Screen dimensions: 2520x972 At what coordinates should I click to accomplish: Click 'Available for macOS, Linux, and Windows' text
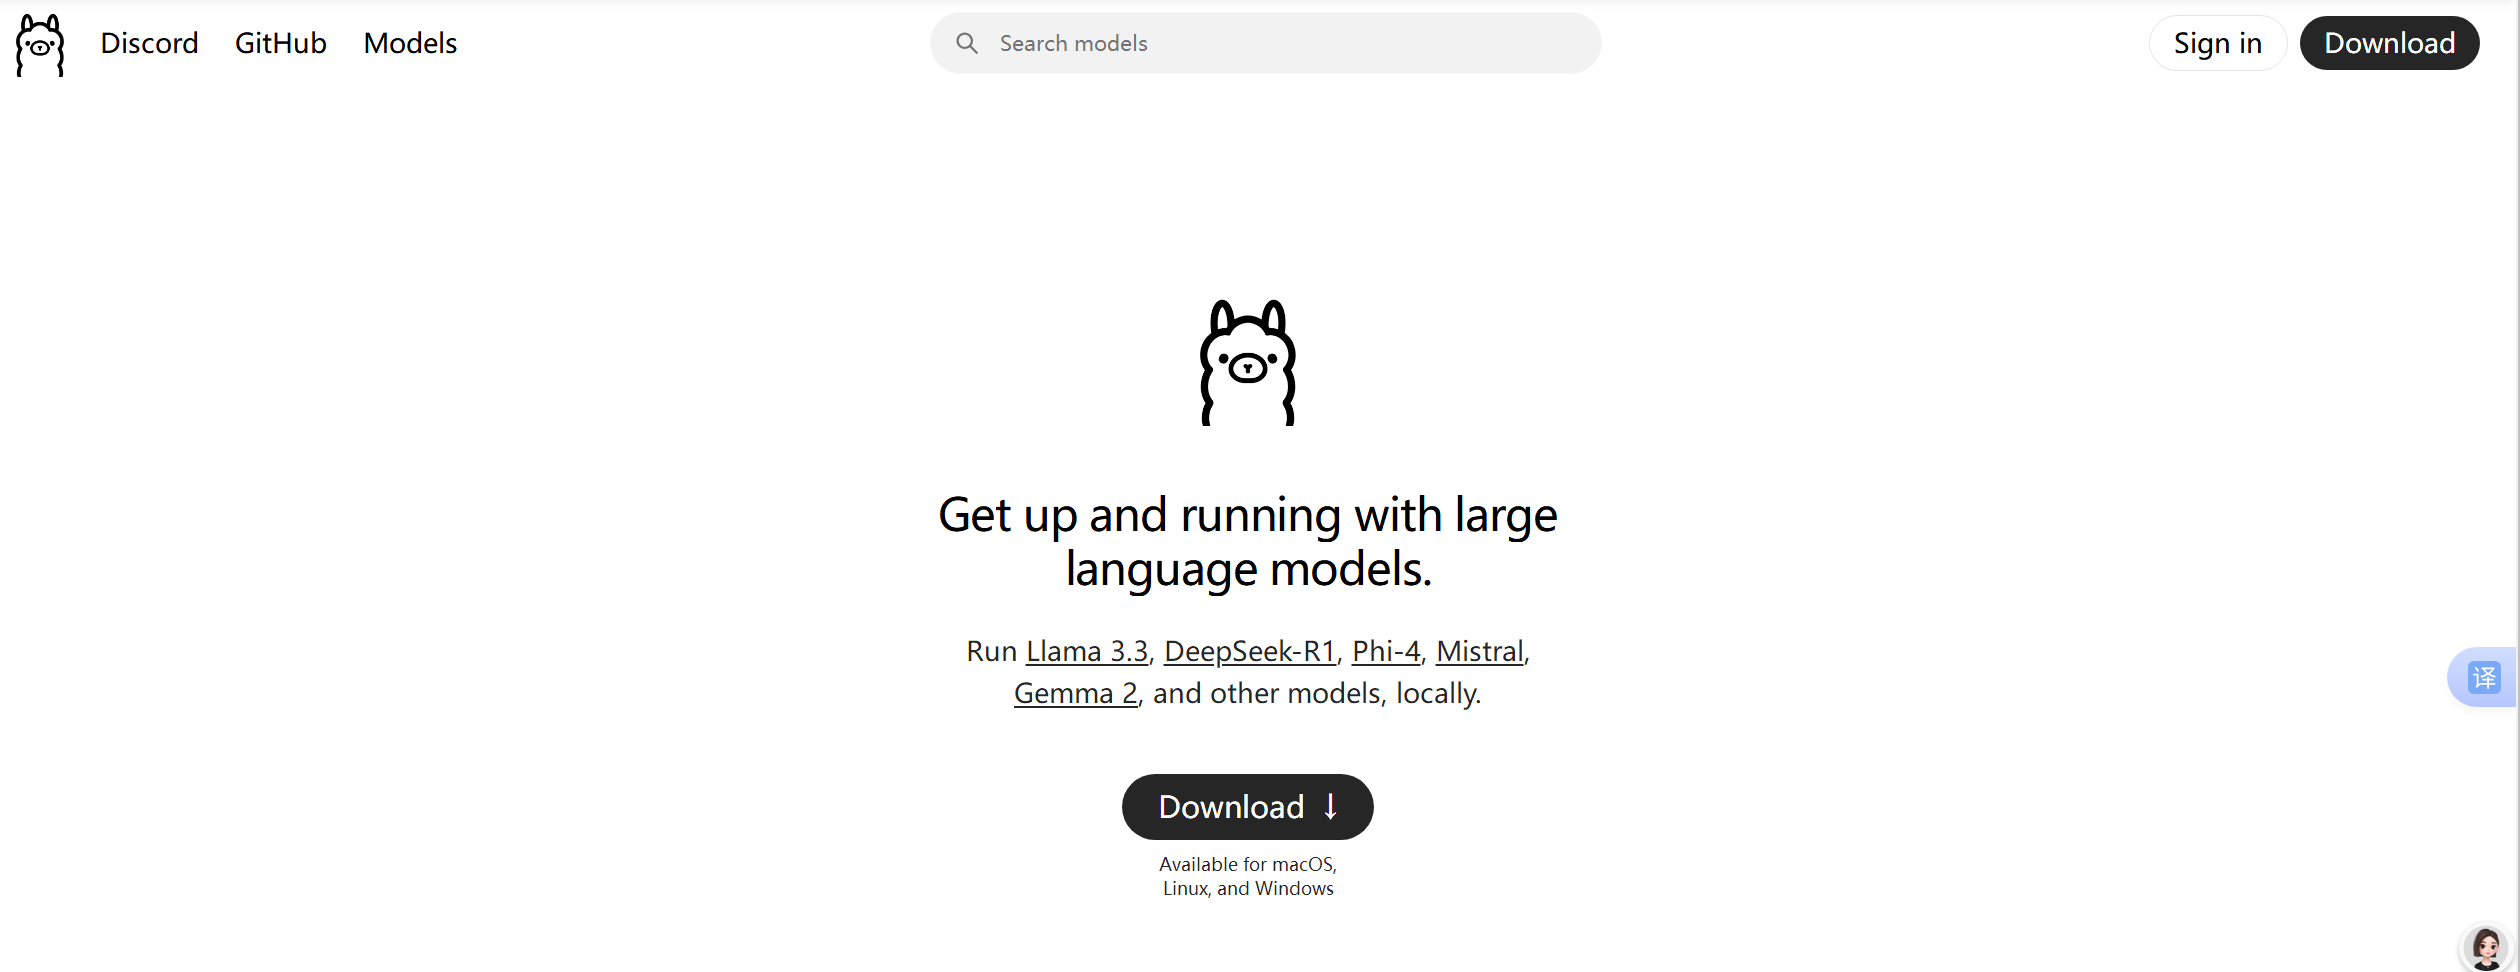[1248, 876]
